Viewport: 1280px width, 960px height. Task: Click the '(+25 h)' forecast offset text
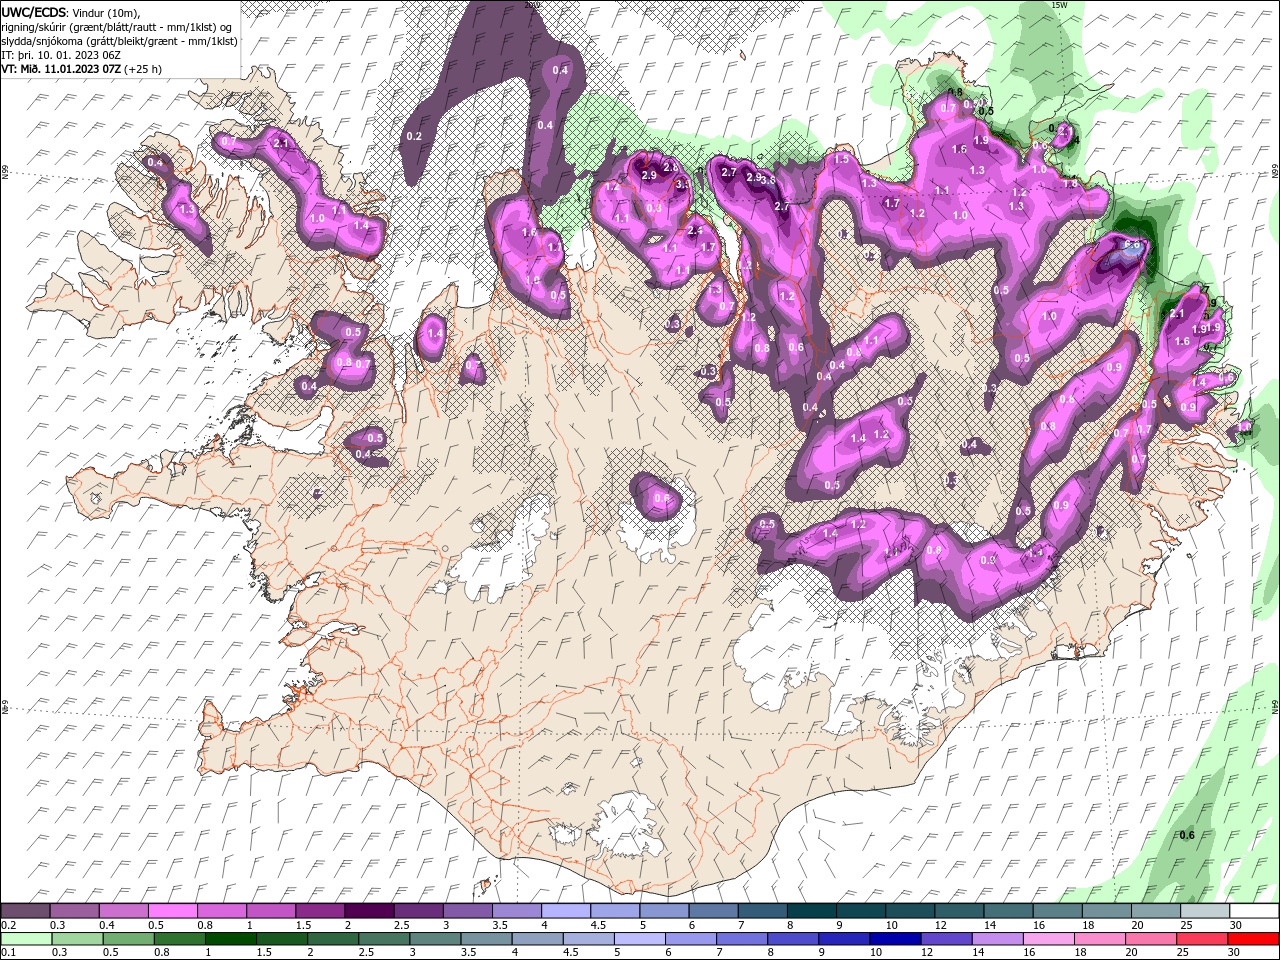pos(143,69)
